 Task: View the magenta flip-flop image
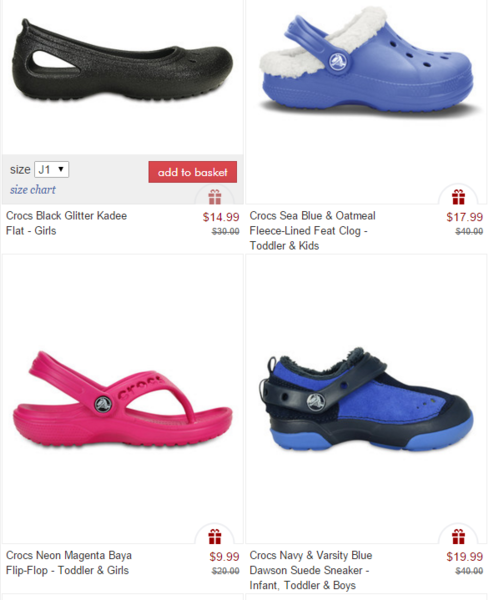point(122,399)
